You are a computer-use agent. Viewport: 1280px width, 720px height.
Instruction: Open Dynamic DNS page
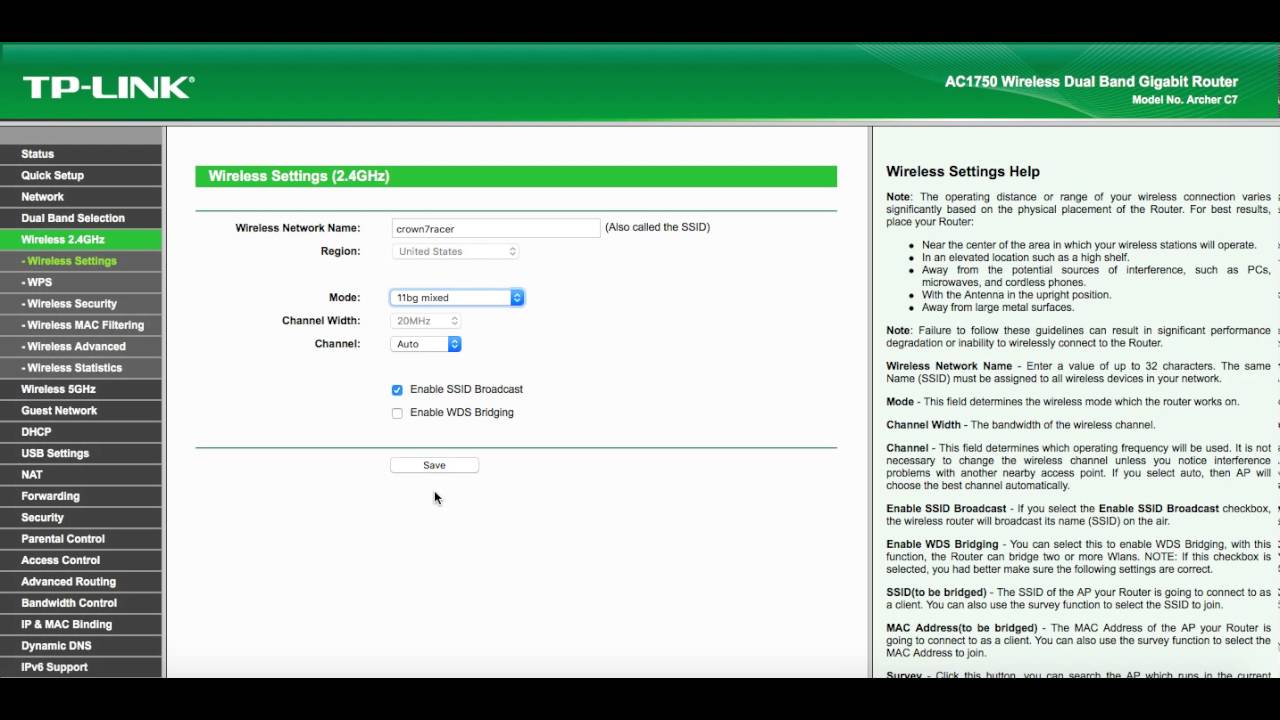[80, 645]
